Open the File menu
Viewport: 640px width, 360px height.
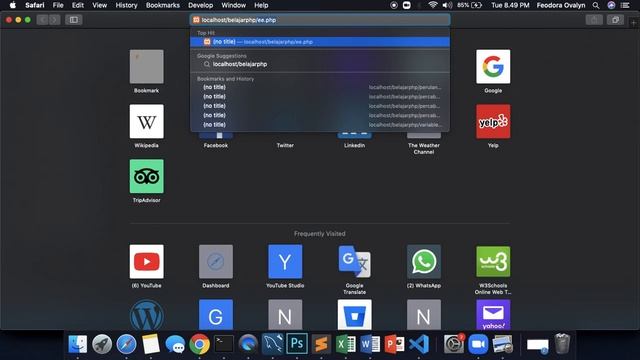coord(58,5)
